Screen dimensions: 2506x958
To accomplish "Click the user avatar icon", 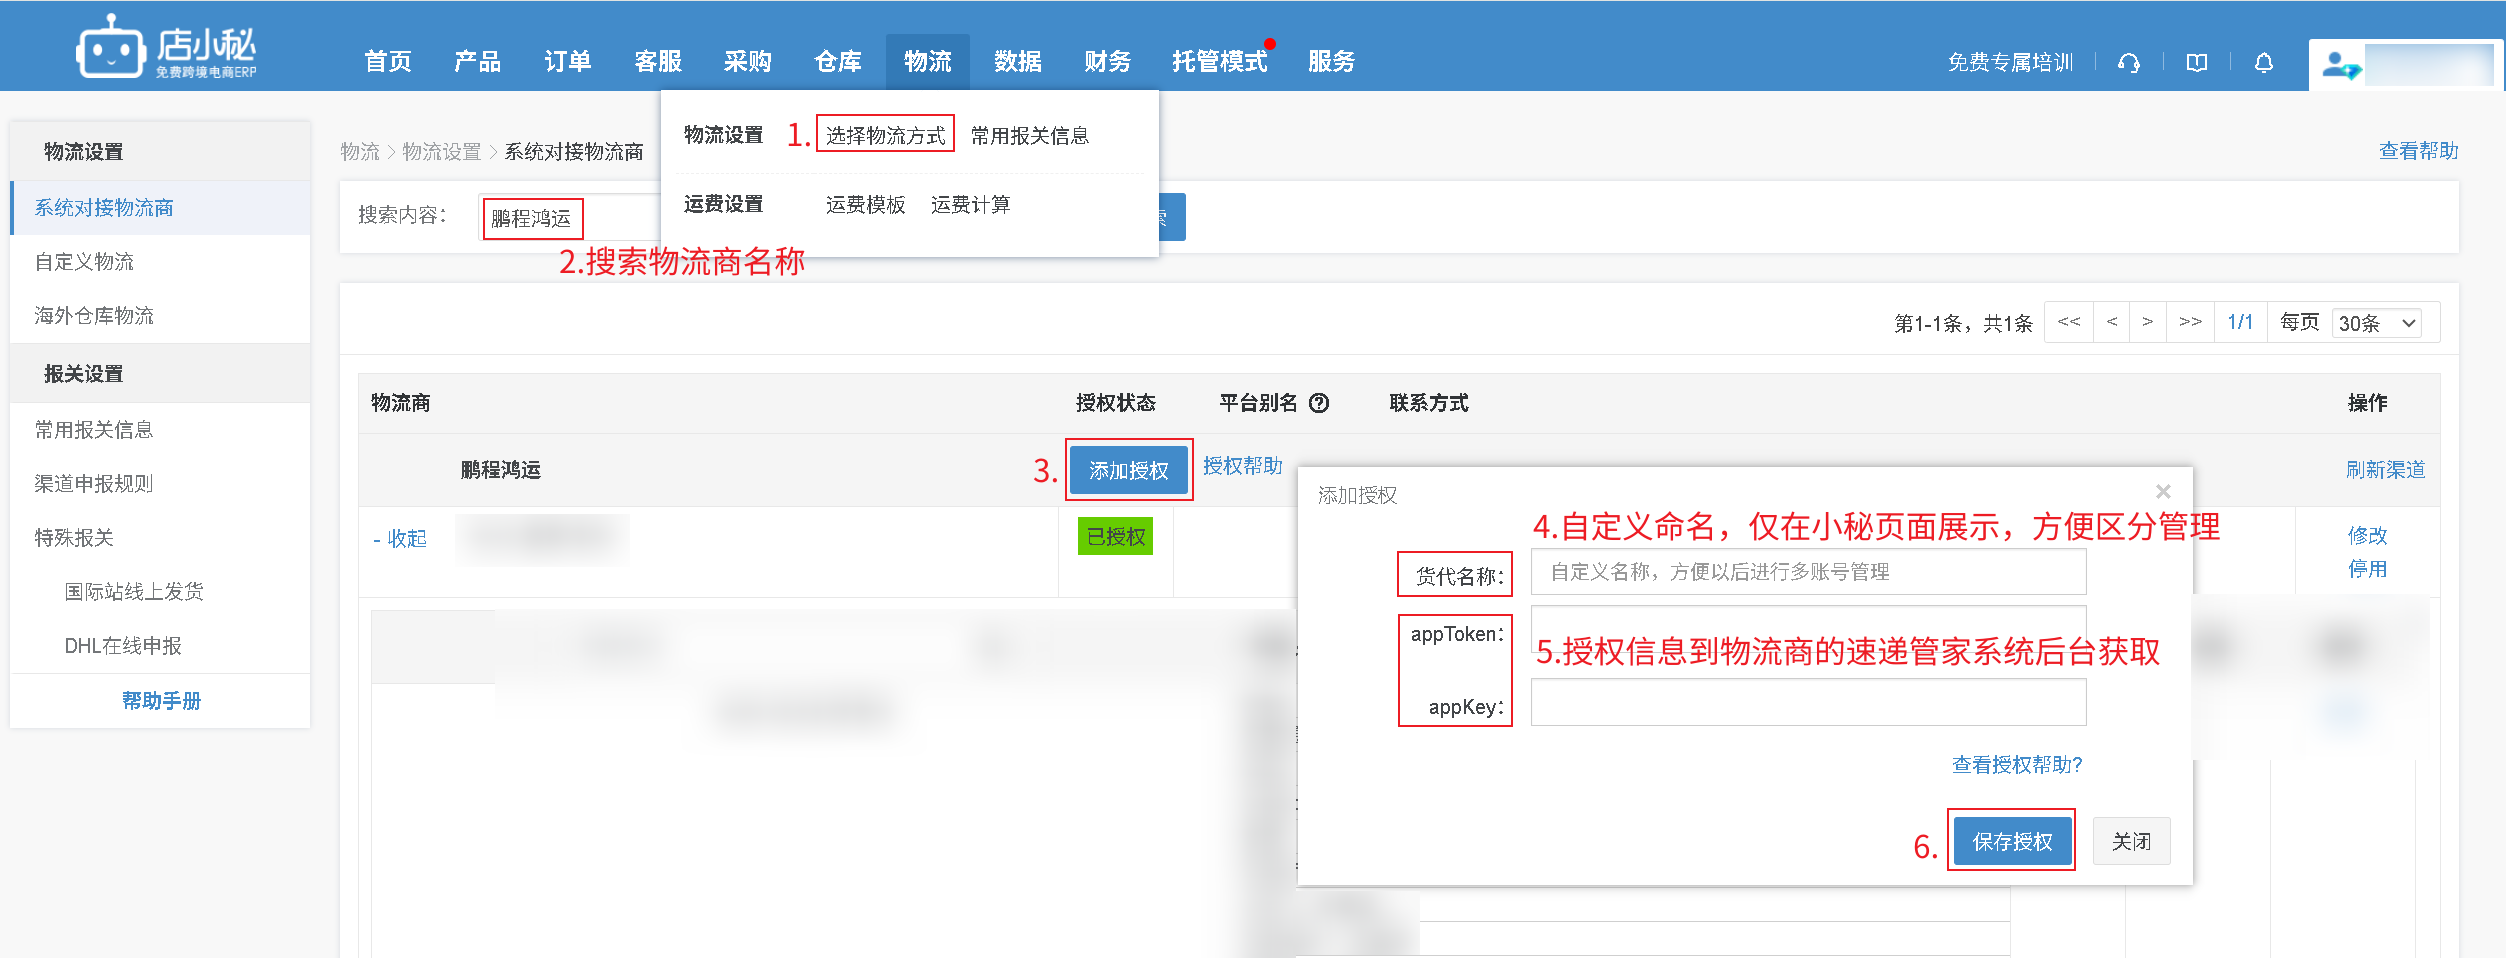I will click(x=2340, y=66).
